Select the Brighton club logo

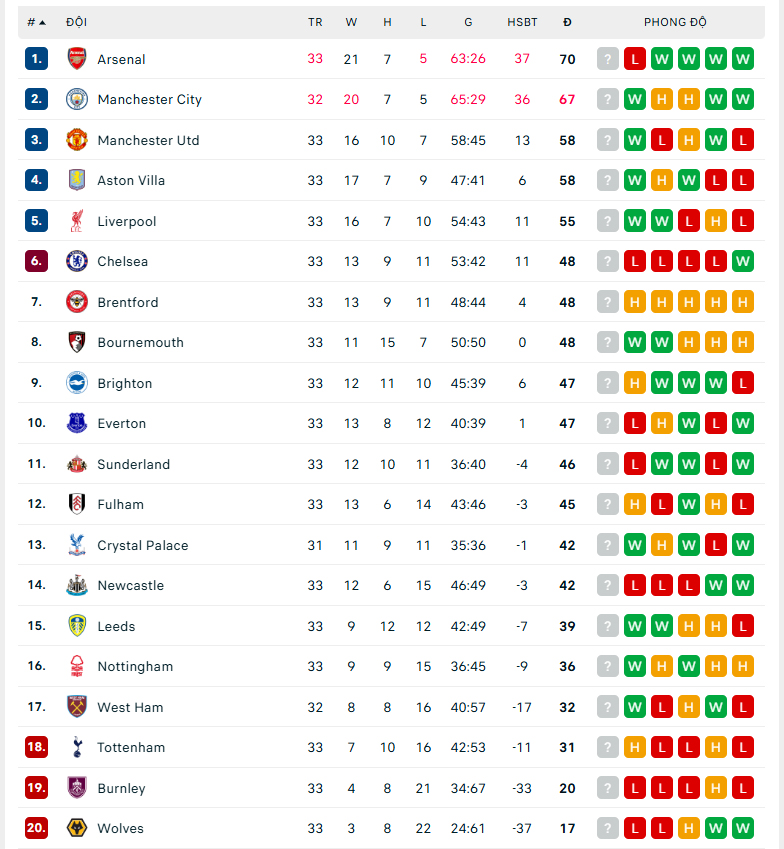pos(78,383)
